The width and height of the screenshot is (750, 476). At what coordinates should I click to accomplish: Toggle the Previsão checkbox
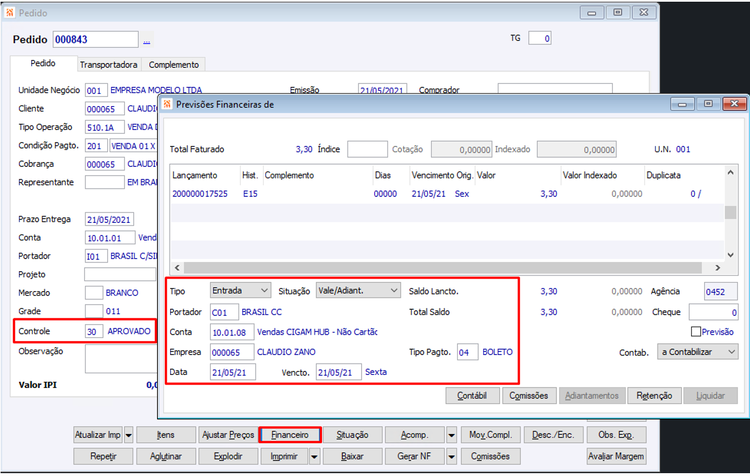point(696,331)
